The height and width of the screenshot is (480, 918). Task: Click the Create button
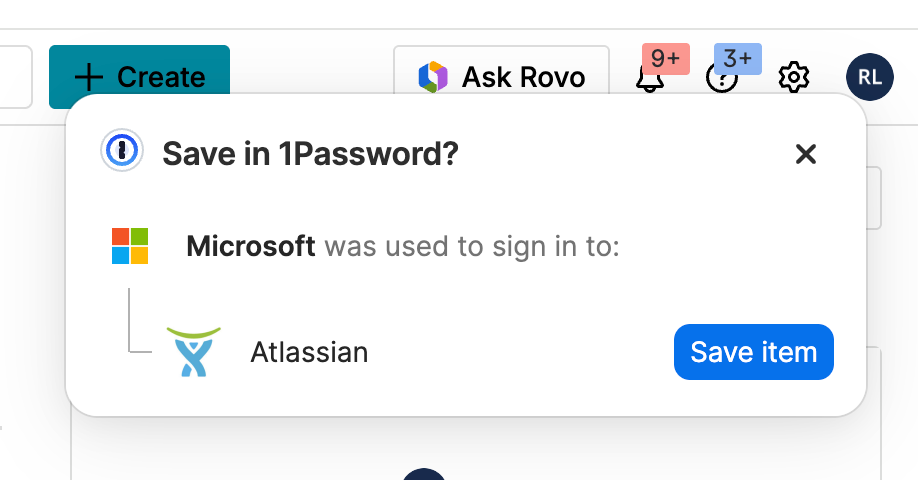[139, 76]
